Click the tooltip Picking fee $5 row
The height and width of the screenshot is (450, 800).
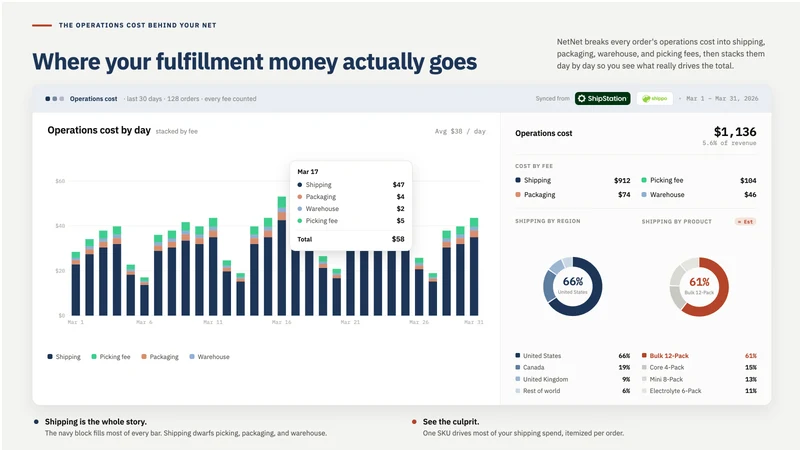(351, 221)
